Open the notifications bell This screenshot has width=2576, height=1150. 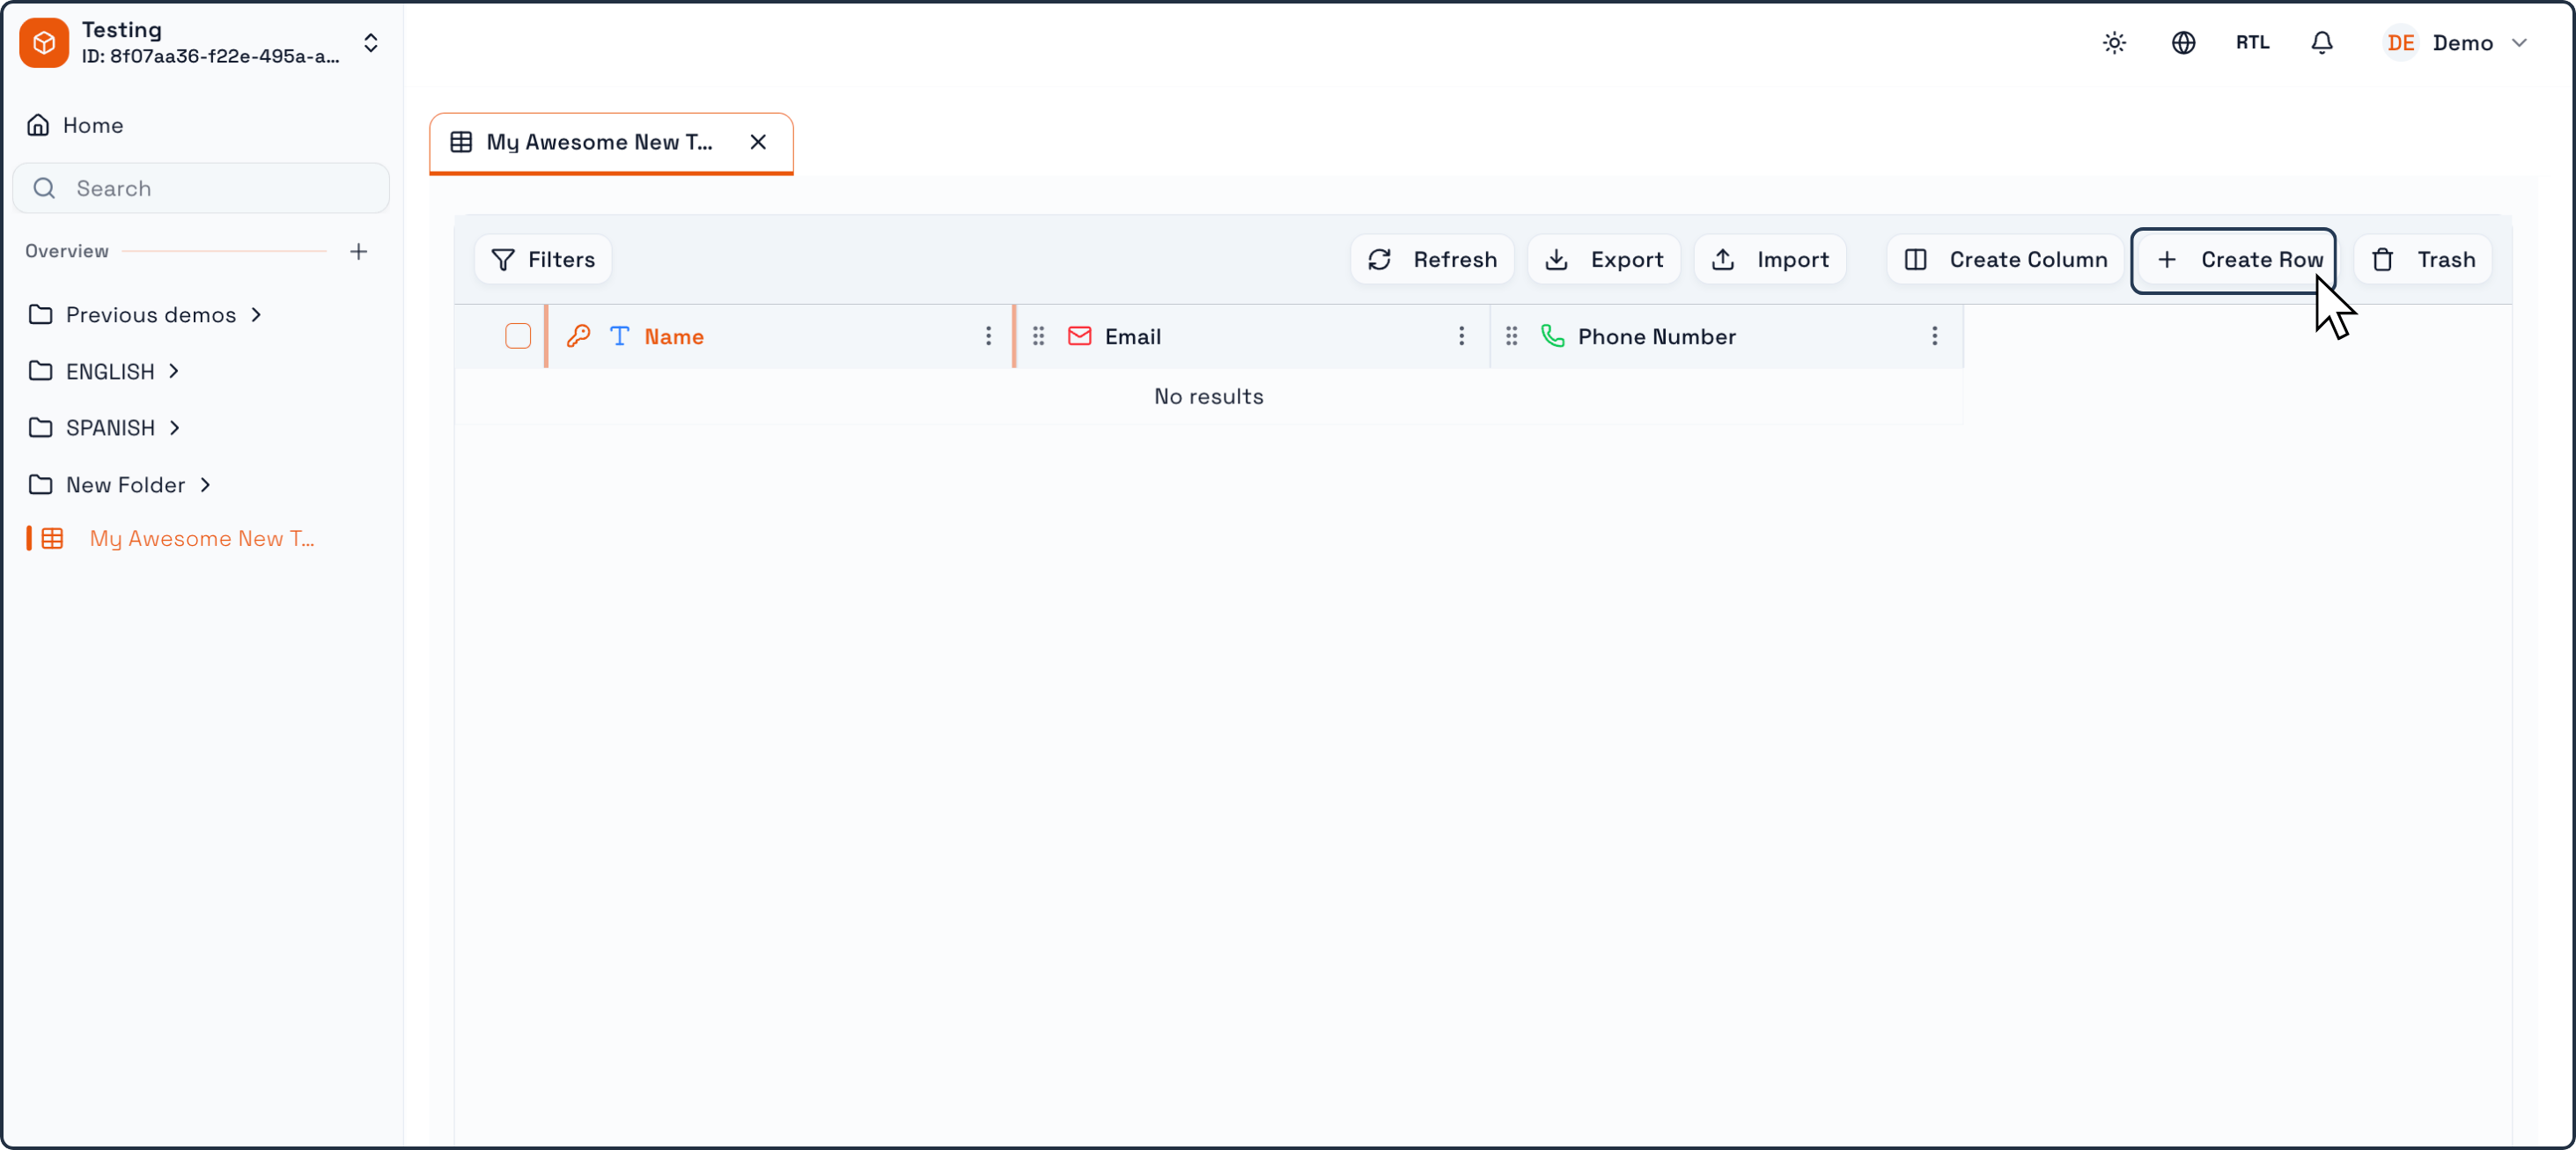pos(2321,43)
